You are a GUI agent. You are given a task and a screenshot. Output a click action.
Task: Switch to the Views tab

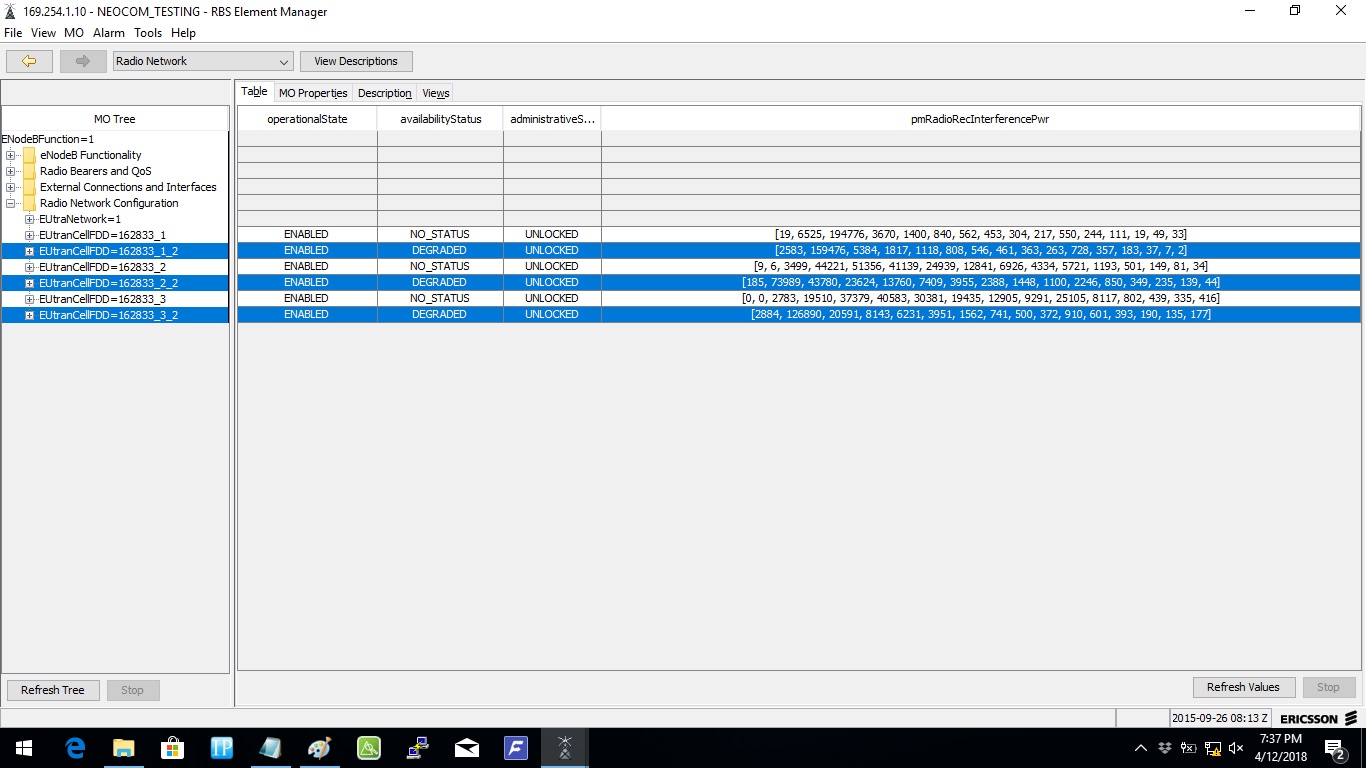pos(436,93)
